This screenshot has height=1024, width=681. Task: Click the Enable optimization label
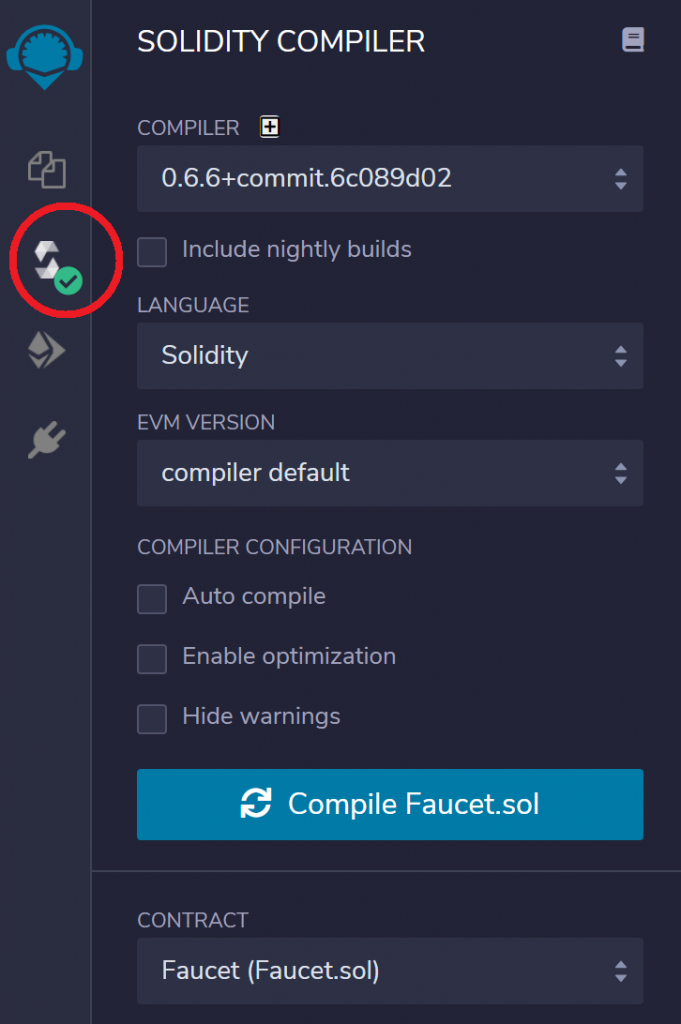click(289, 656)
